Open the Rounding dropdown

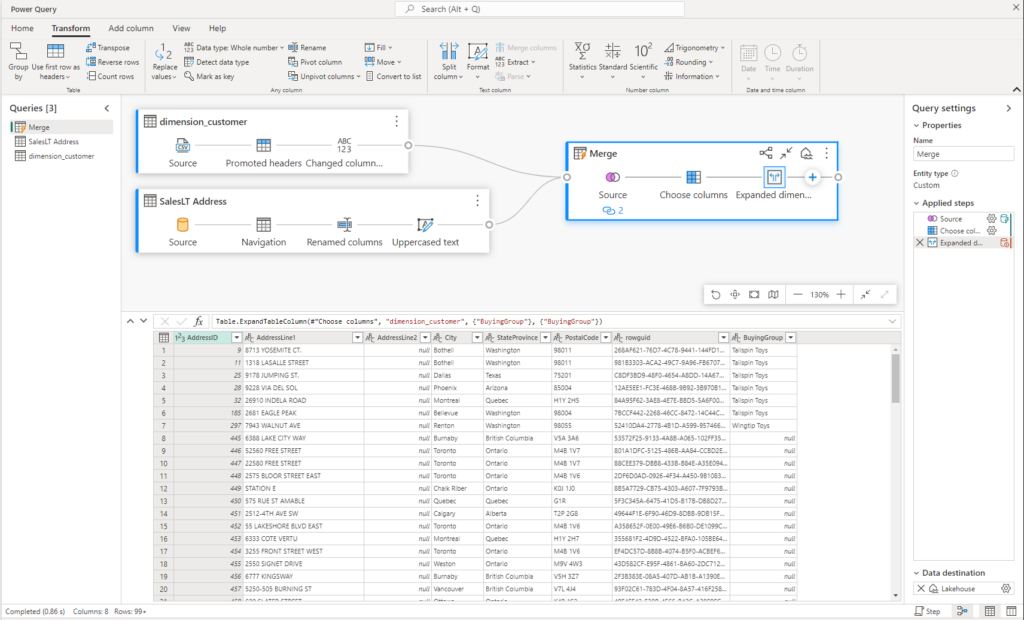coord(689,62)
